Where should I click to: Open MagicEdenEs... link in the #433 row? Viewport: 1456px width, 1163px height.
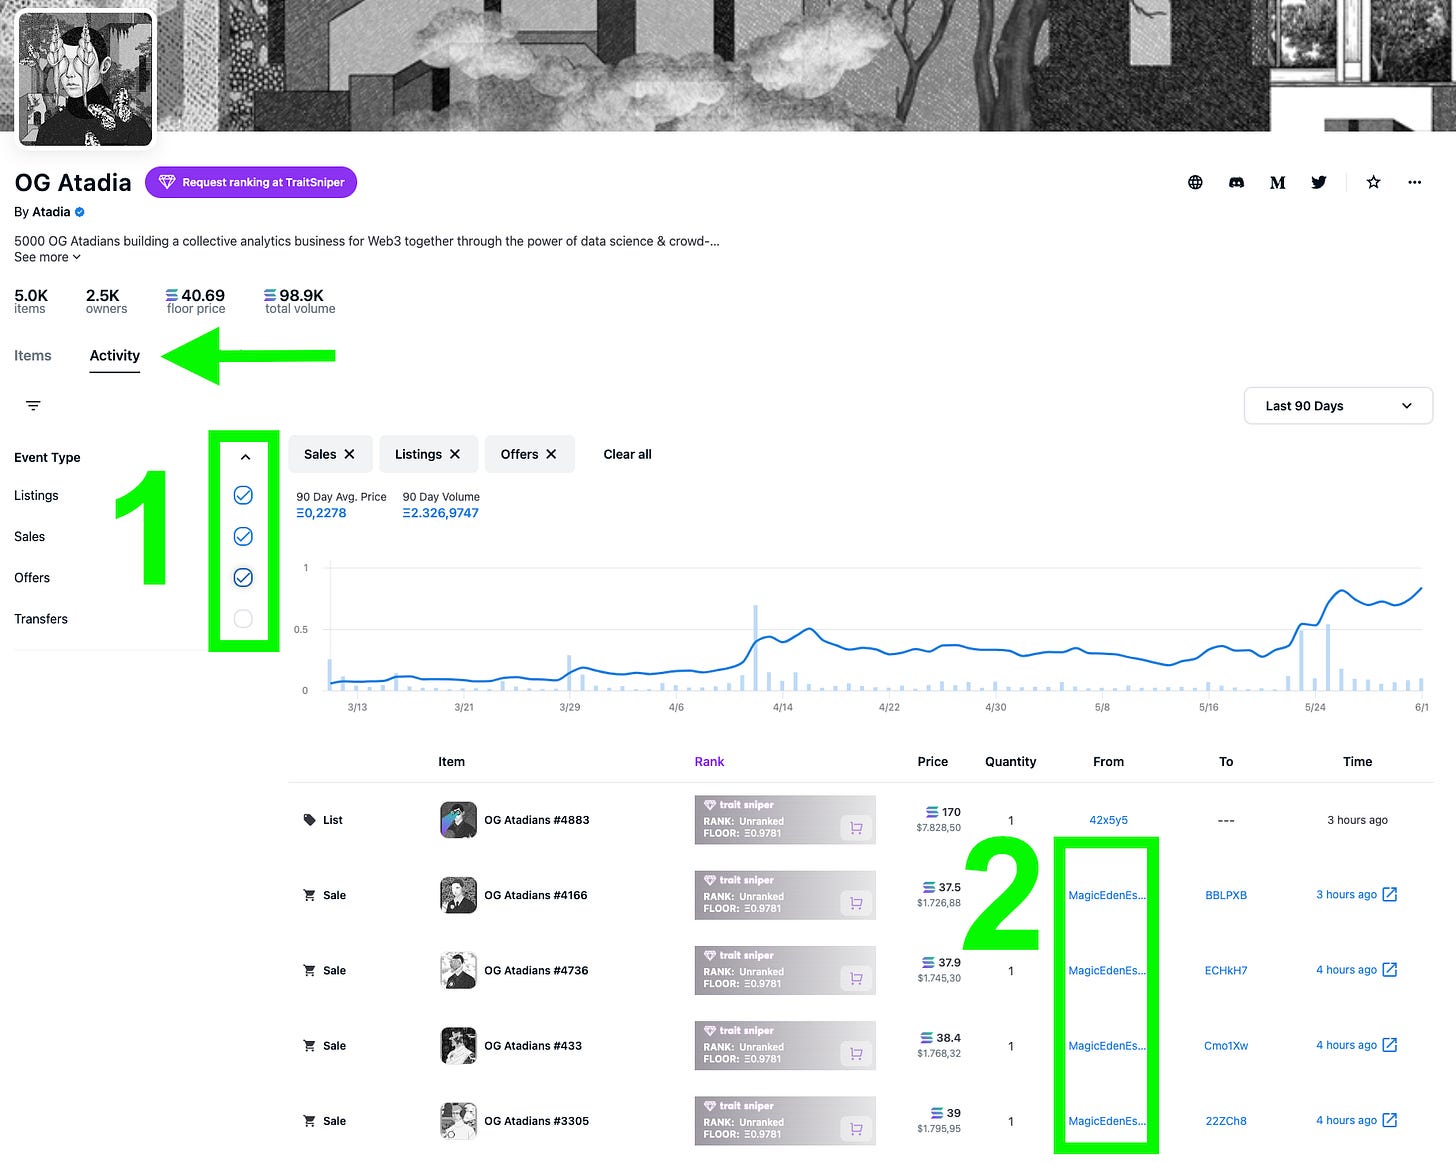(x=1107, y=1046)
